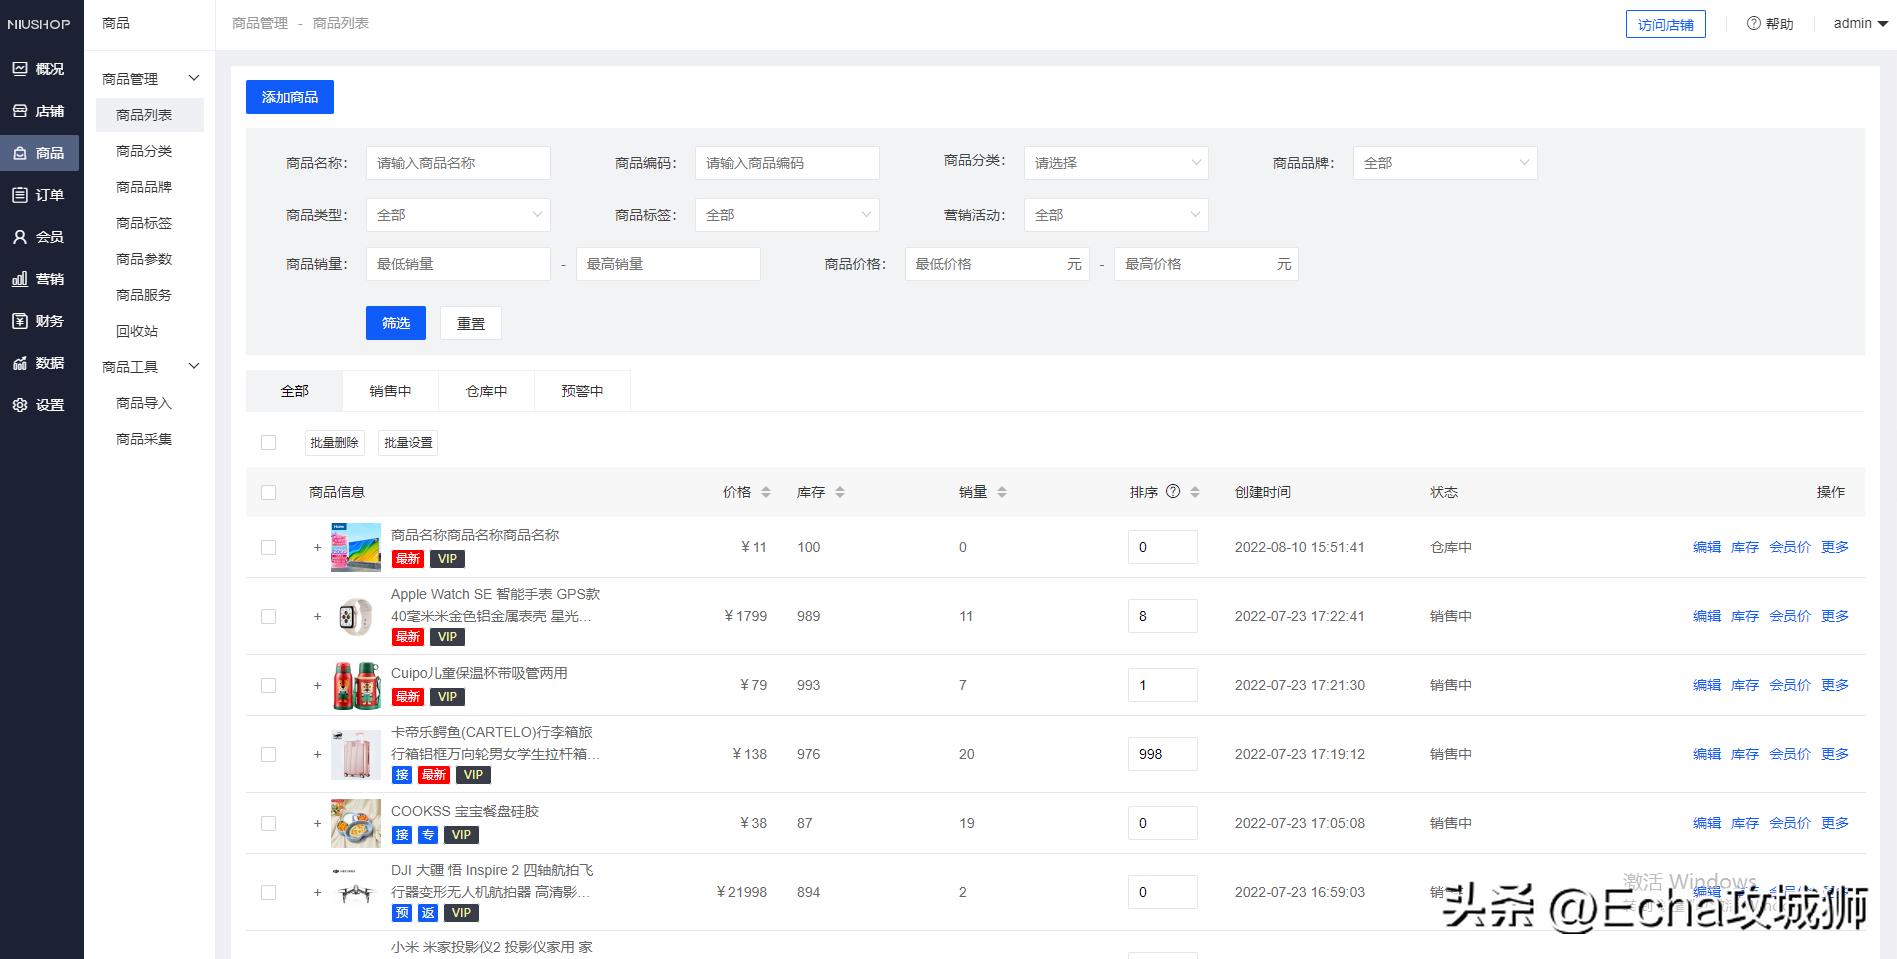This screenshot has height=959, width=1897.
Task: Open the 商品分类 dropdown filter
Action: tap(1115, 163)
